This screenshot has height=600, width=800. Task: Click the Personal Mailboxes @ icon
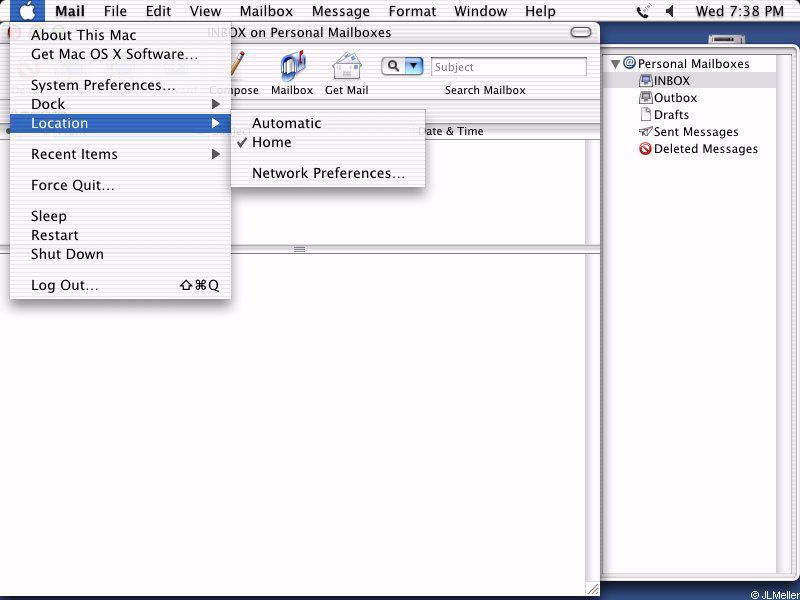(630, 63)
